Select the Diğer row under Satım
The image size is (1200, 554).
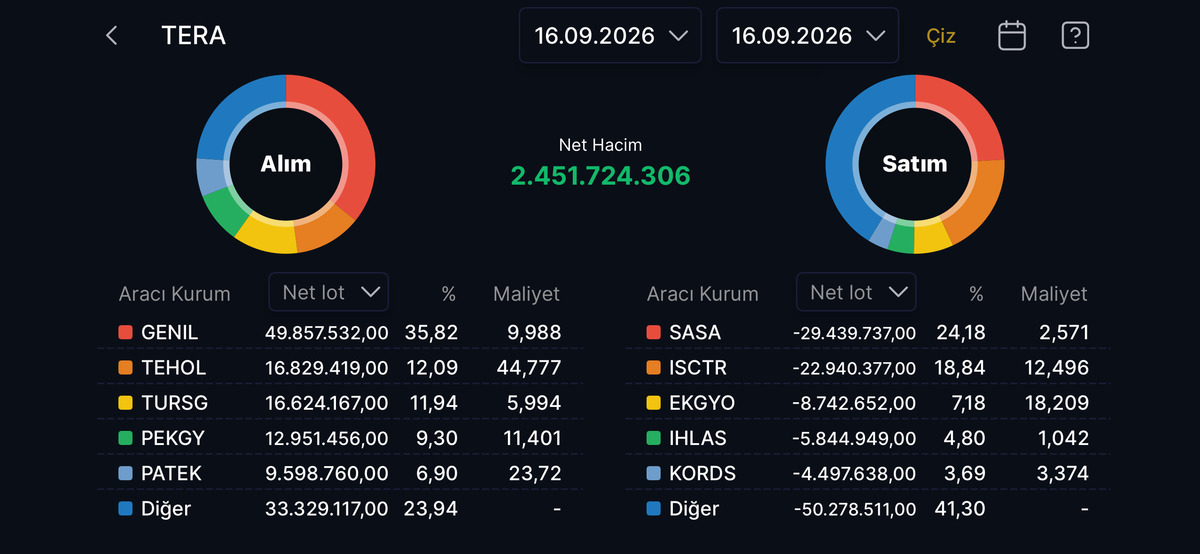[x=868, y=509]
